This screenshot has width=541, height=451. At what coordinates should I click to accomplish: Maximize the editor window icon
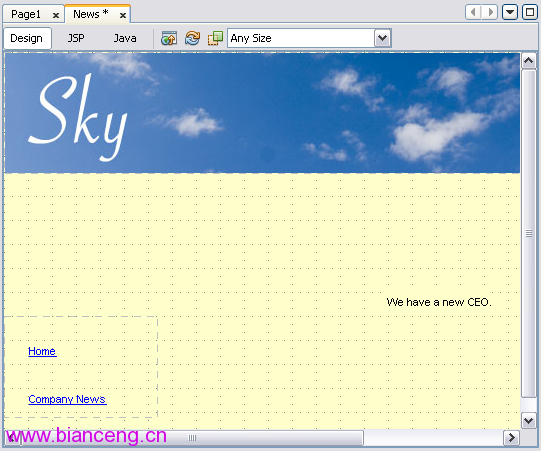[x=530, y=12]
